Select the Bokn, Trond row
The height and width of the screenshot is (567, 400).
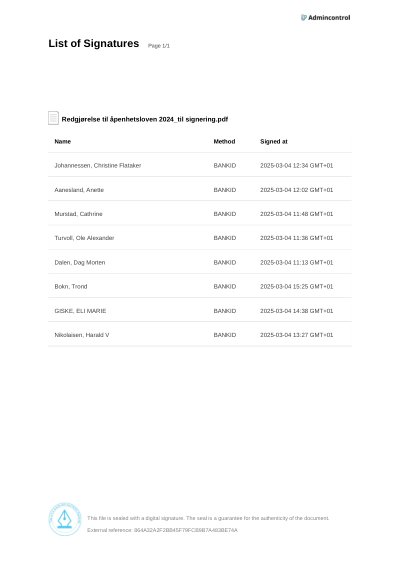[x=200, y=286]
